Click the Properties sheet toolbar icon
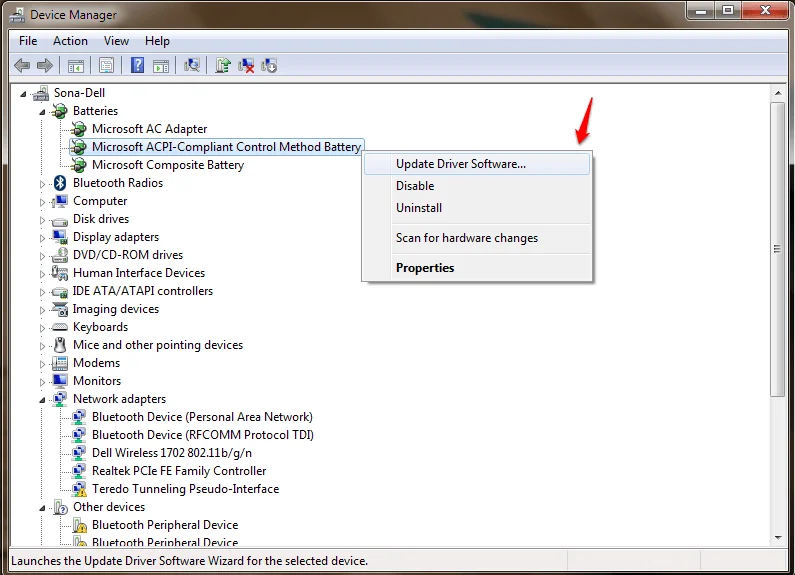The height and width of the screenshot is (575, 795). tap(106, 65)
